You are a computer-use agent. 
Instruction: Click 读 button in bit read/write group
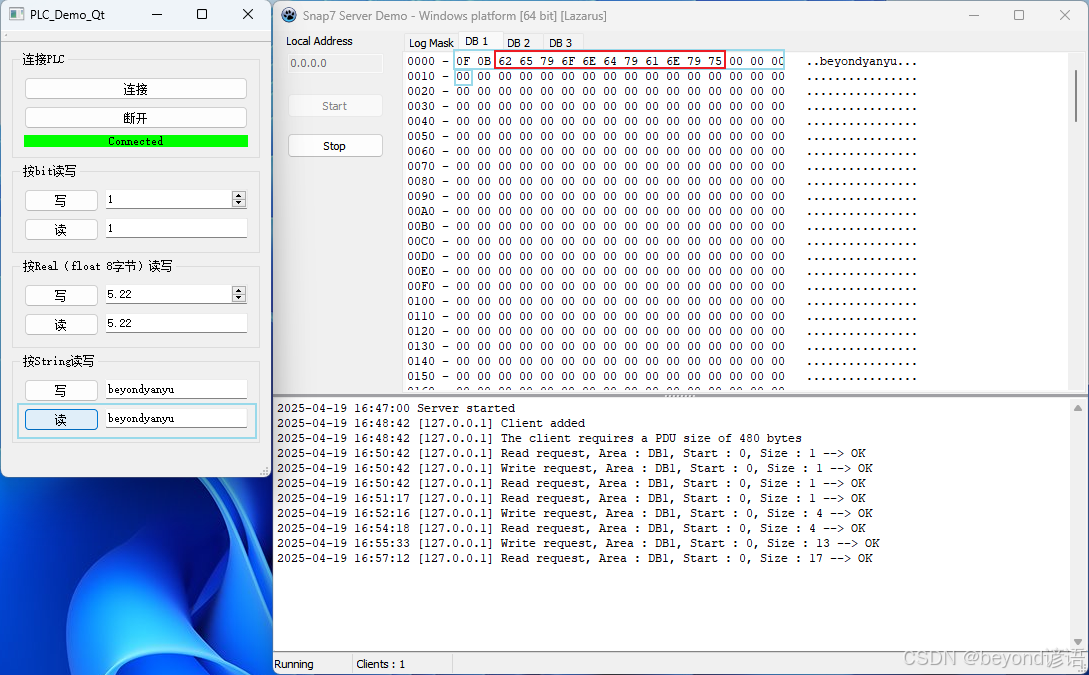coord(61,229)
